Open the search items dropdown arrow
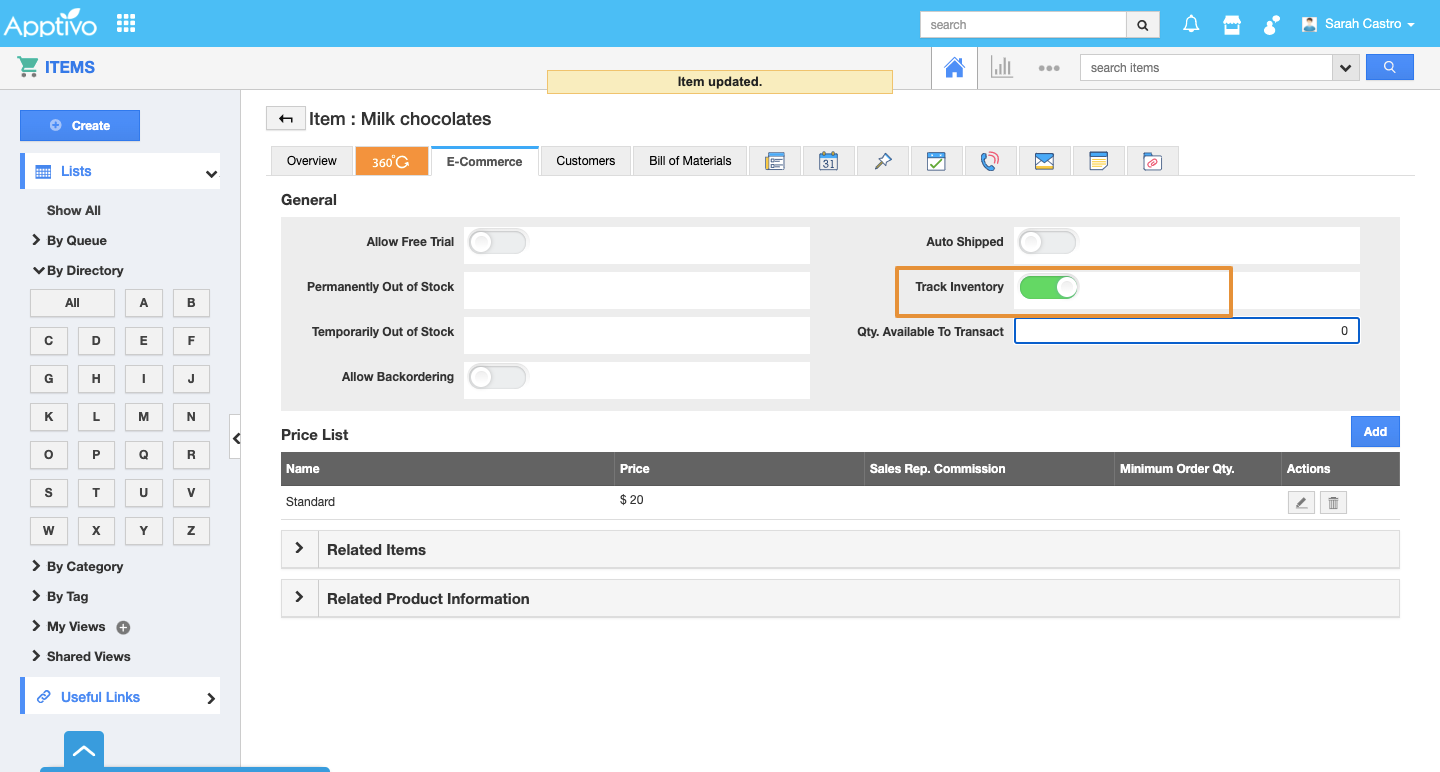Viewport: 1440px width, 772px height. 1345,68
